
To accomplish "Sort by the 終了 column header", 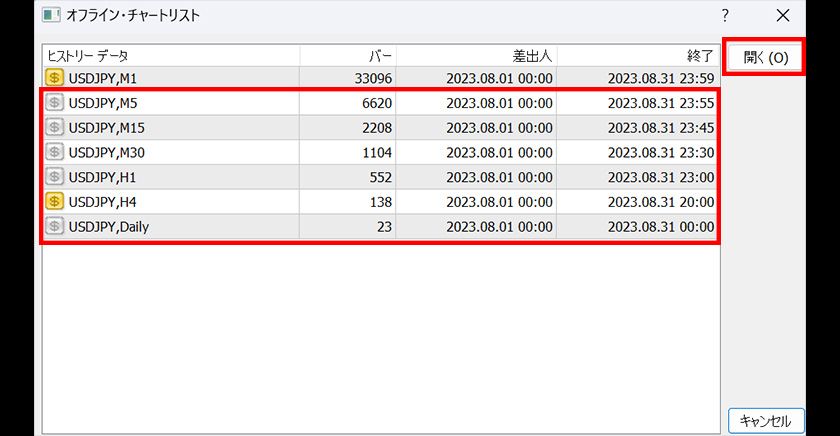I will pos(637,56).
